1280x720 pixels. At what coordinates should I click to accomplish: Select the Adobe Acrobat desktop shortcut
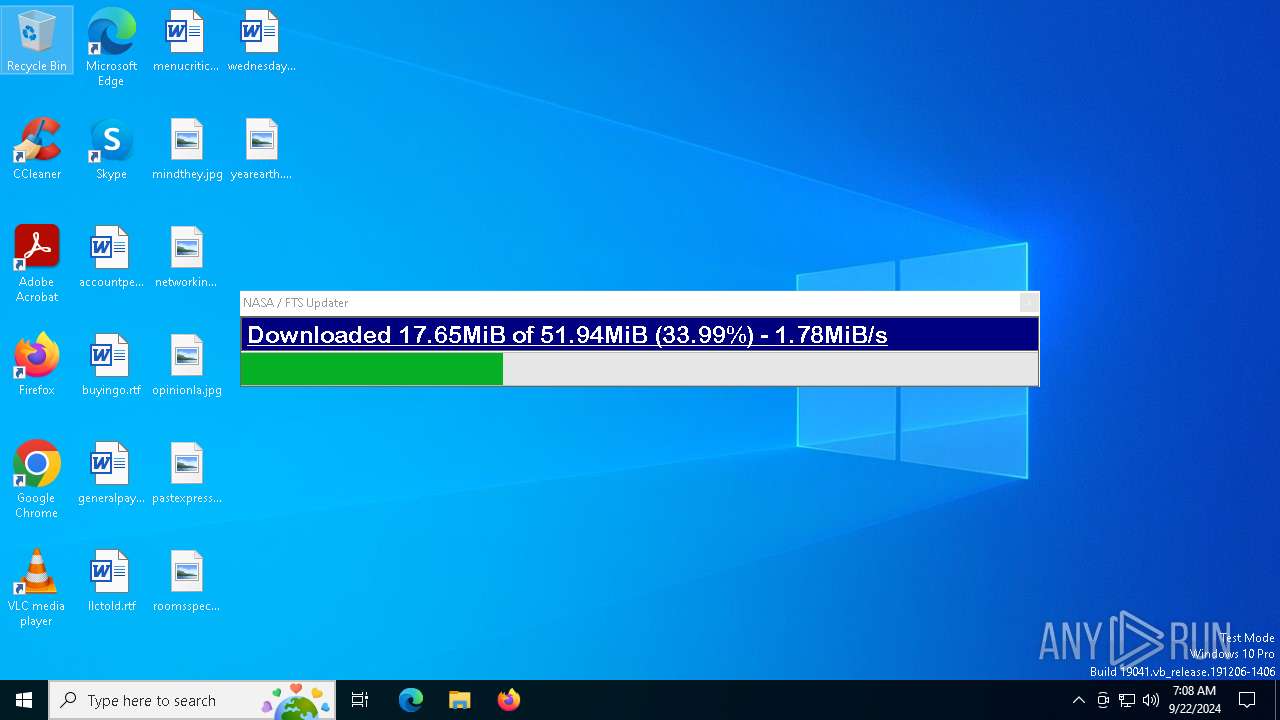coord(37,263)
